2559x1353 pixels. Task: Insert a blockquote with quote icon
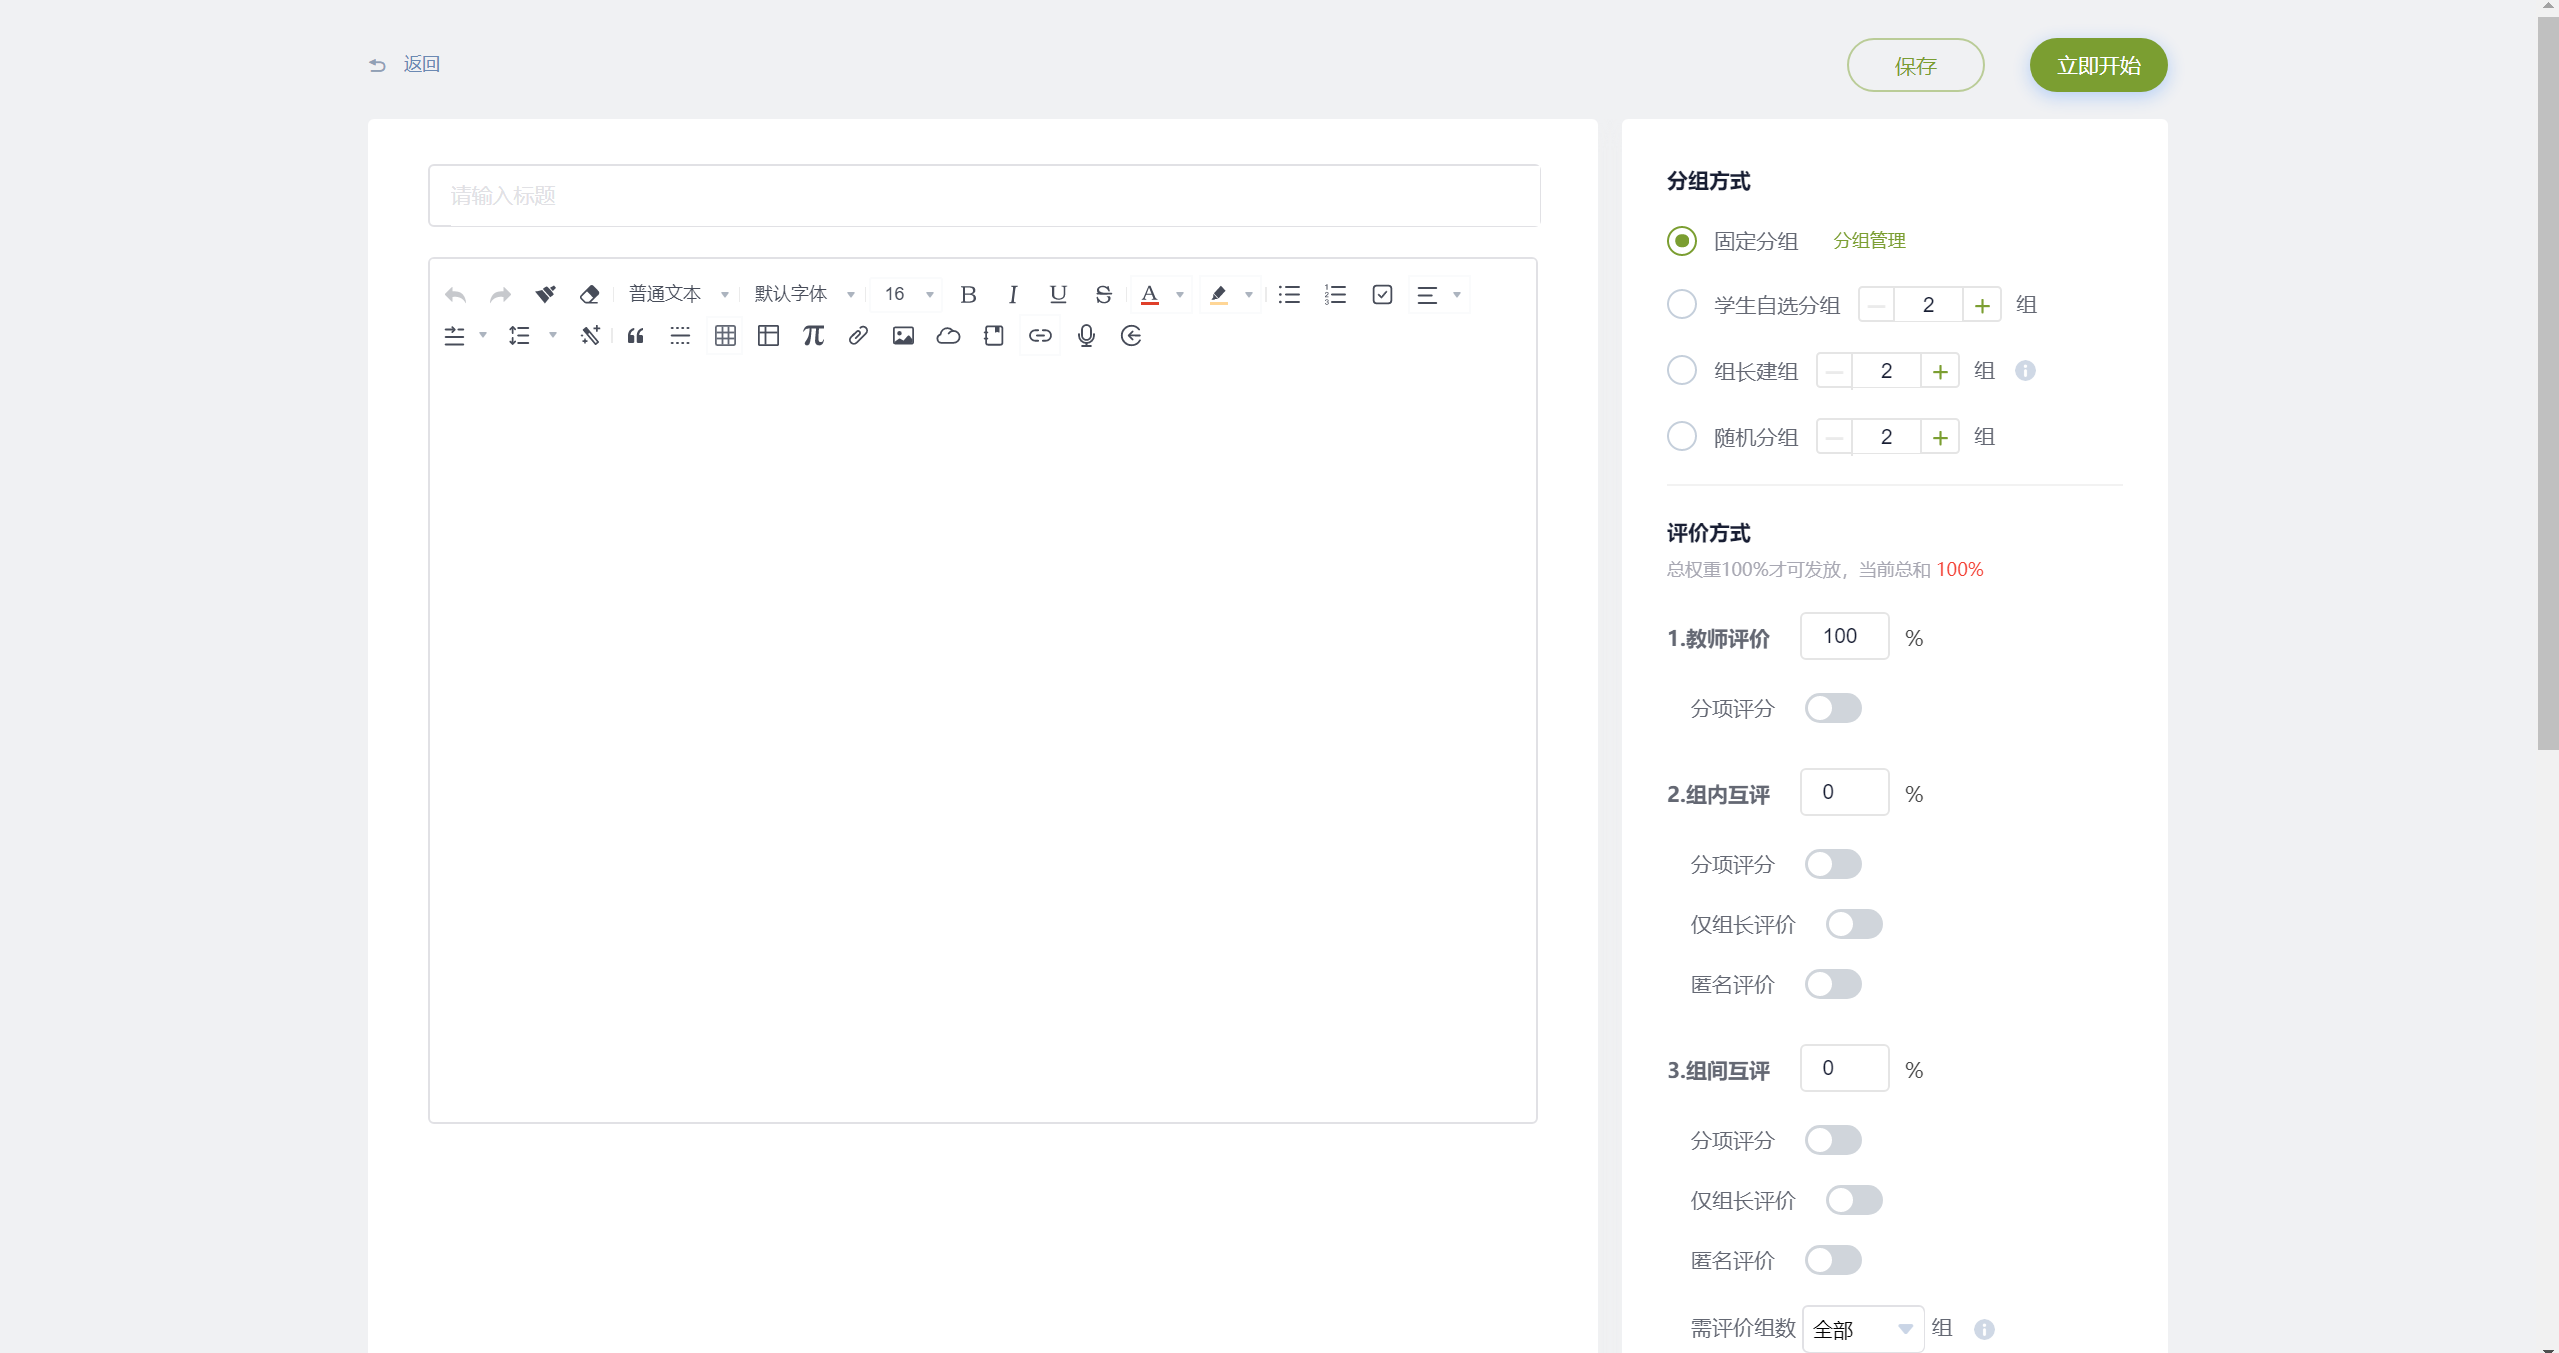[x=635, y=336]
